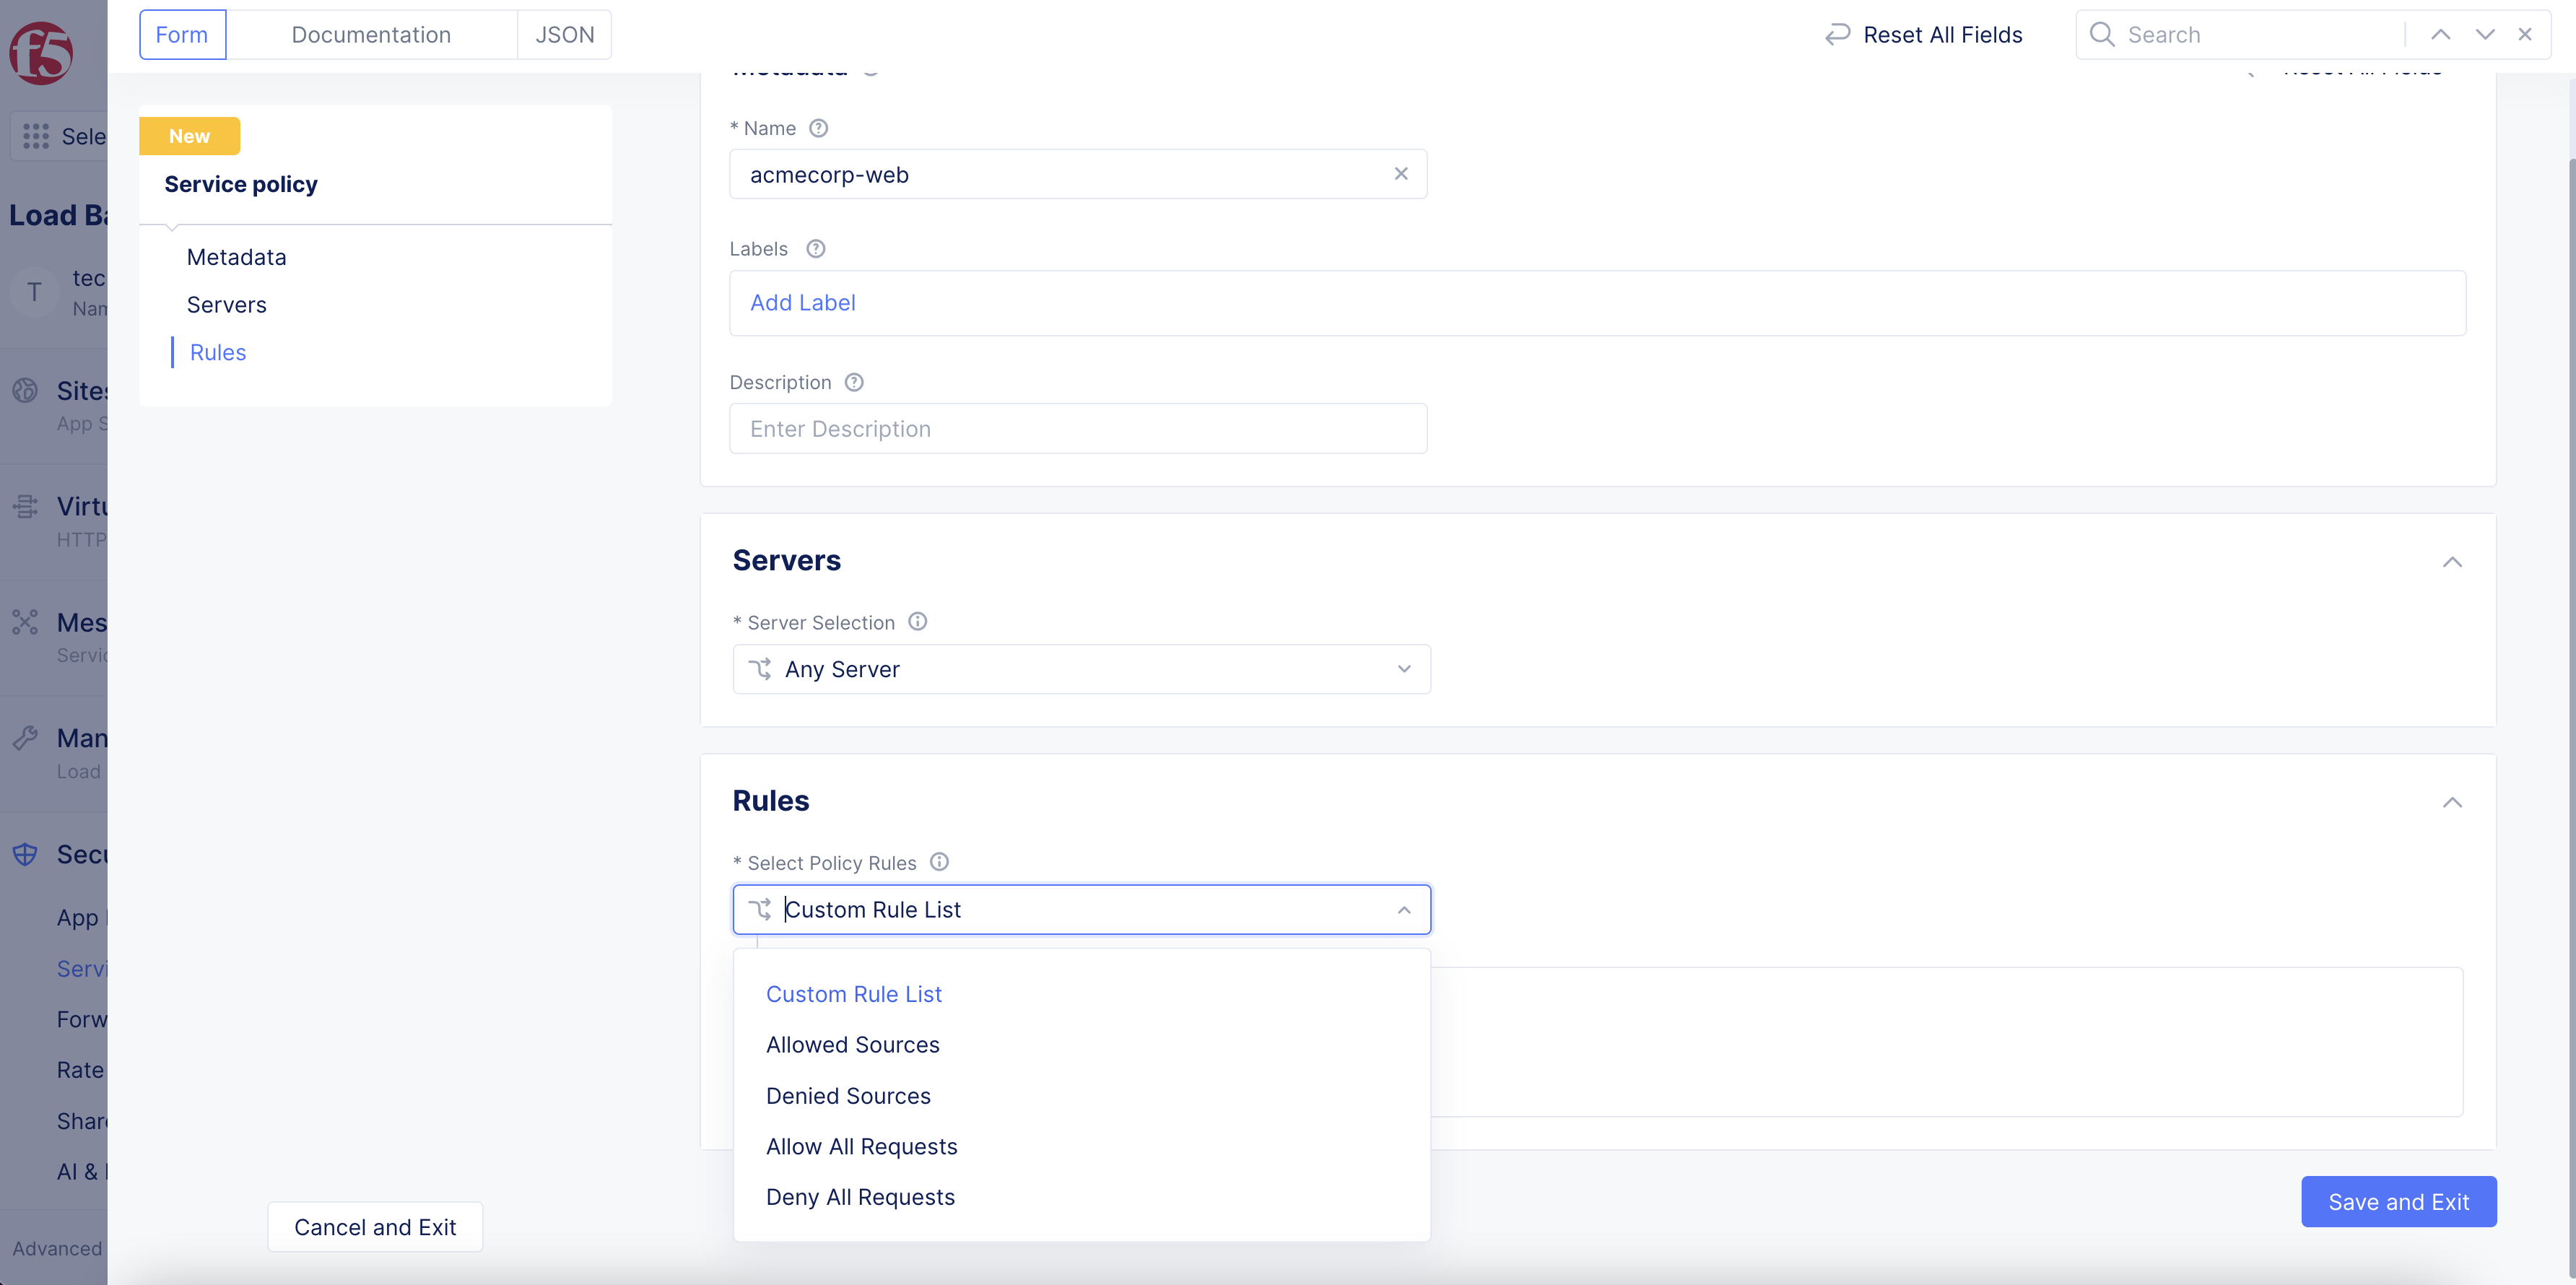This screenshot has height=1285, width=2576.
Task: Clear the acmecorp-web name with X icon
Action: point(1400,174)
